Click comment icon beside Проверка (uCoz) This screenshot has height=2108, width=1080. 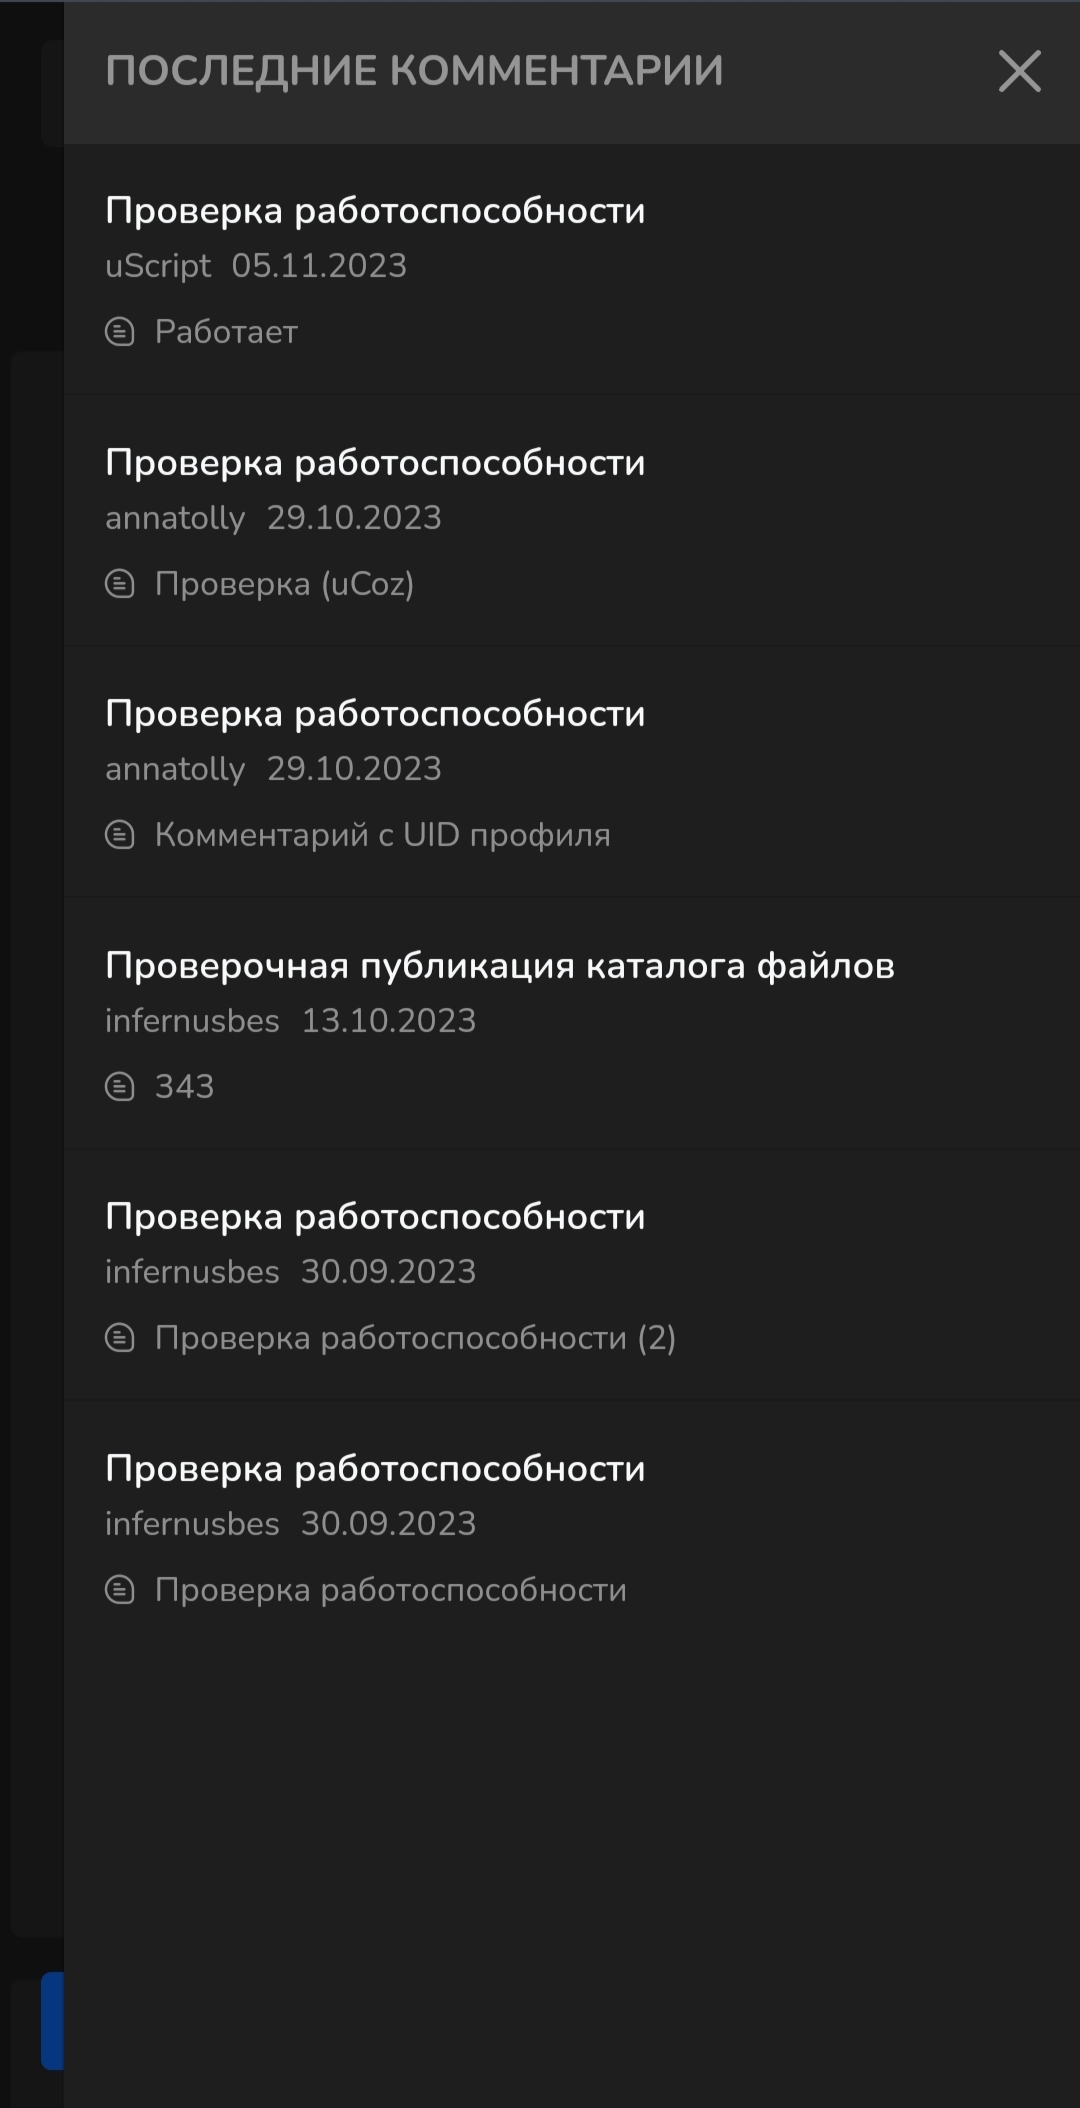[x=120, y=584]
